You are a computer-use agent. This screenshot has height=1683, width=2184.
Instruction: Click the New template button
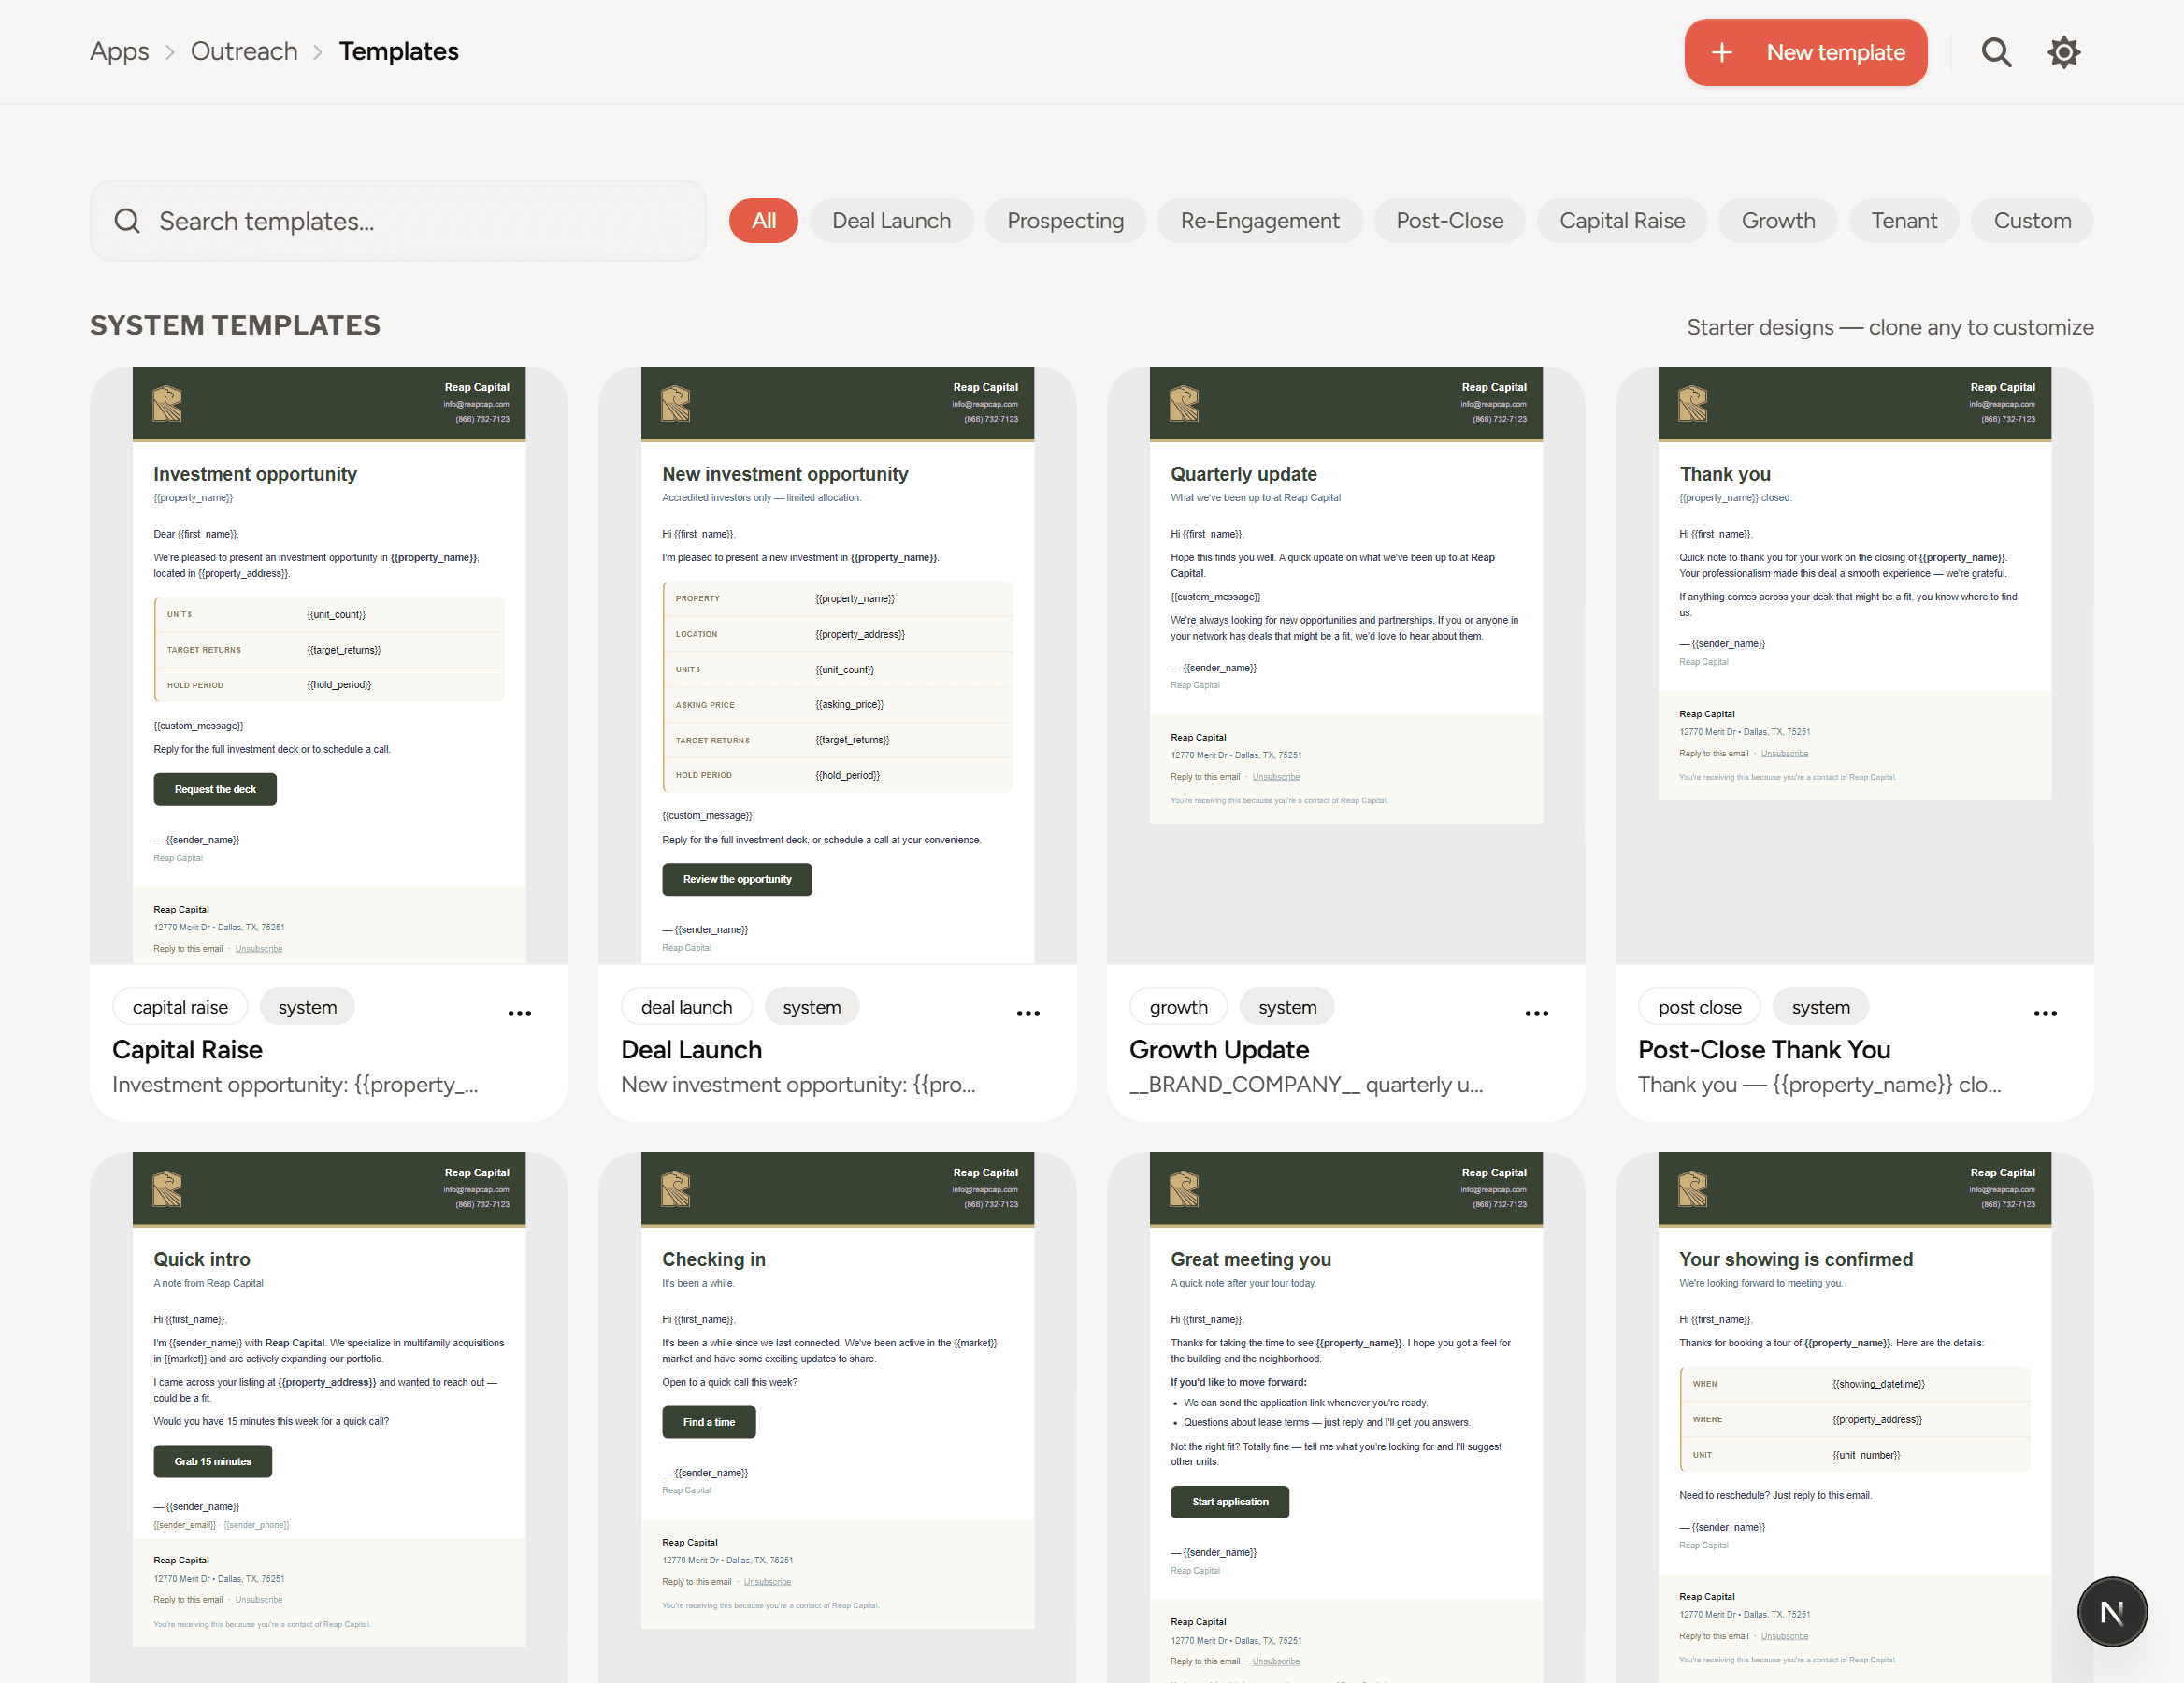click(1805, 52)
